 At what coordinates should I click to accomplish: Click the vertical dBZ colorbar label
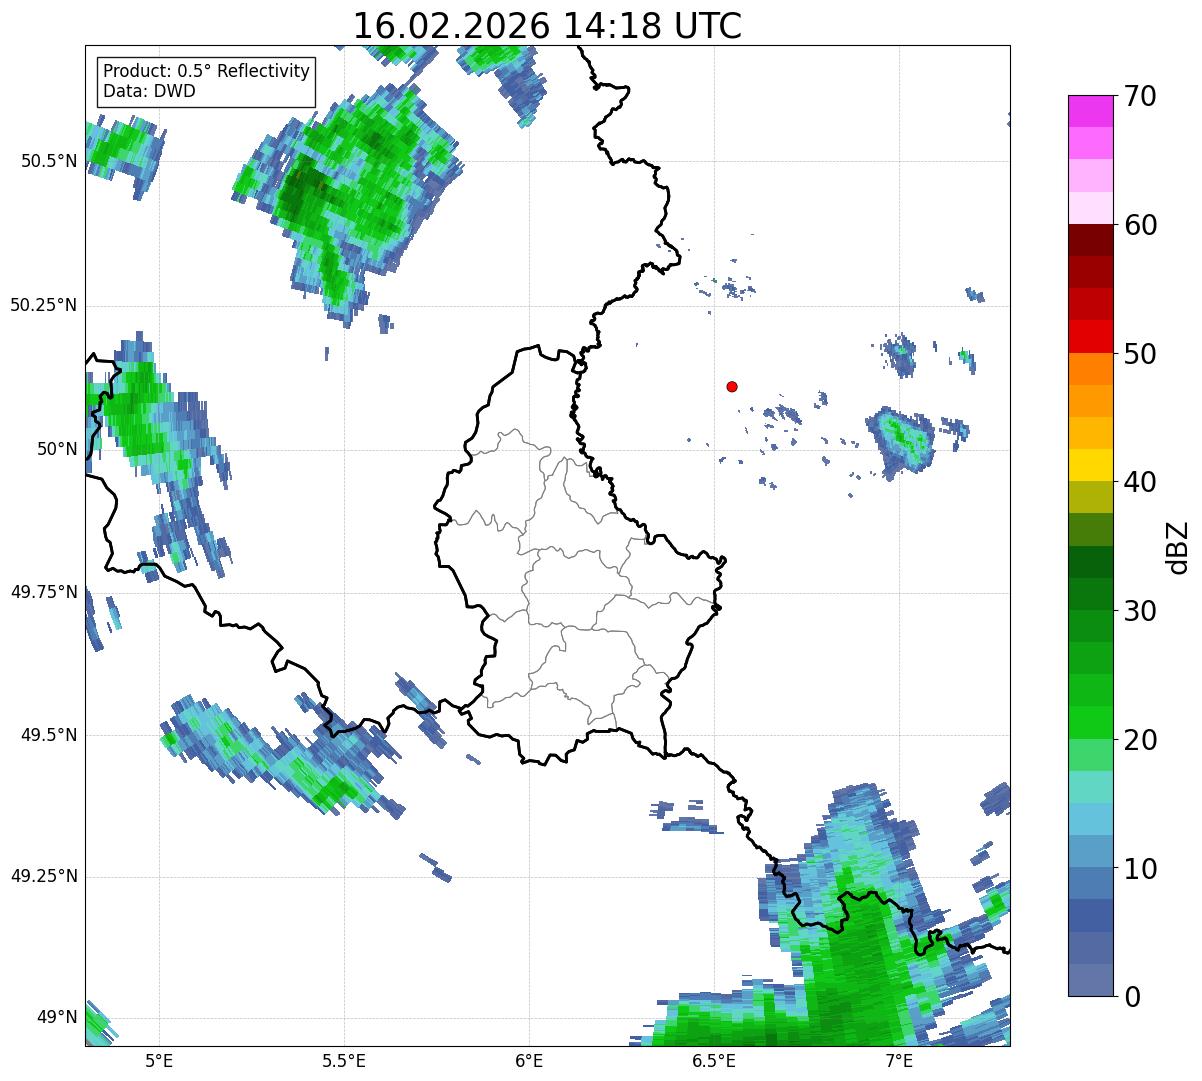1178,547
